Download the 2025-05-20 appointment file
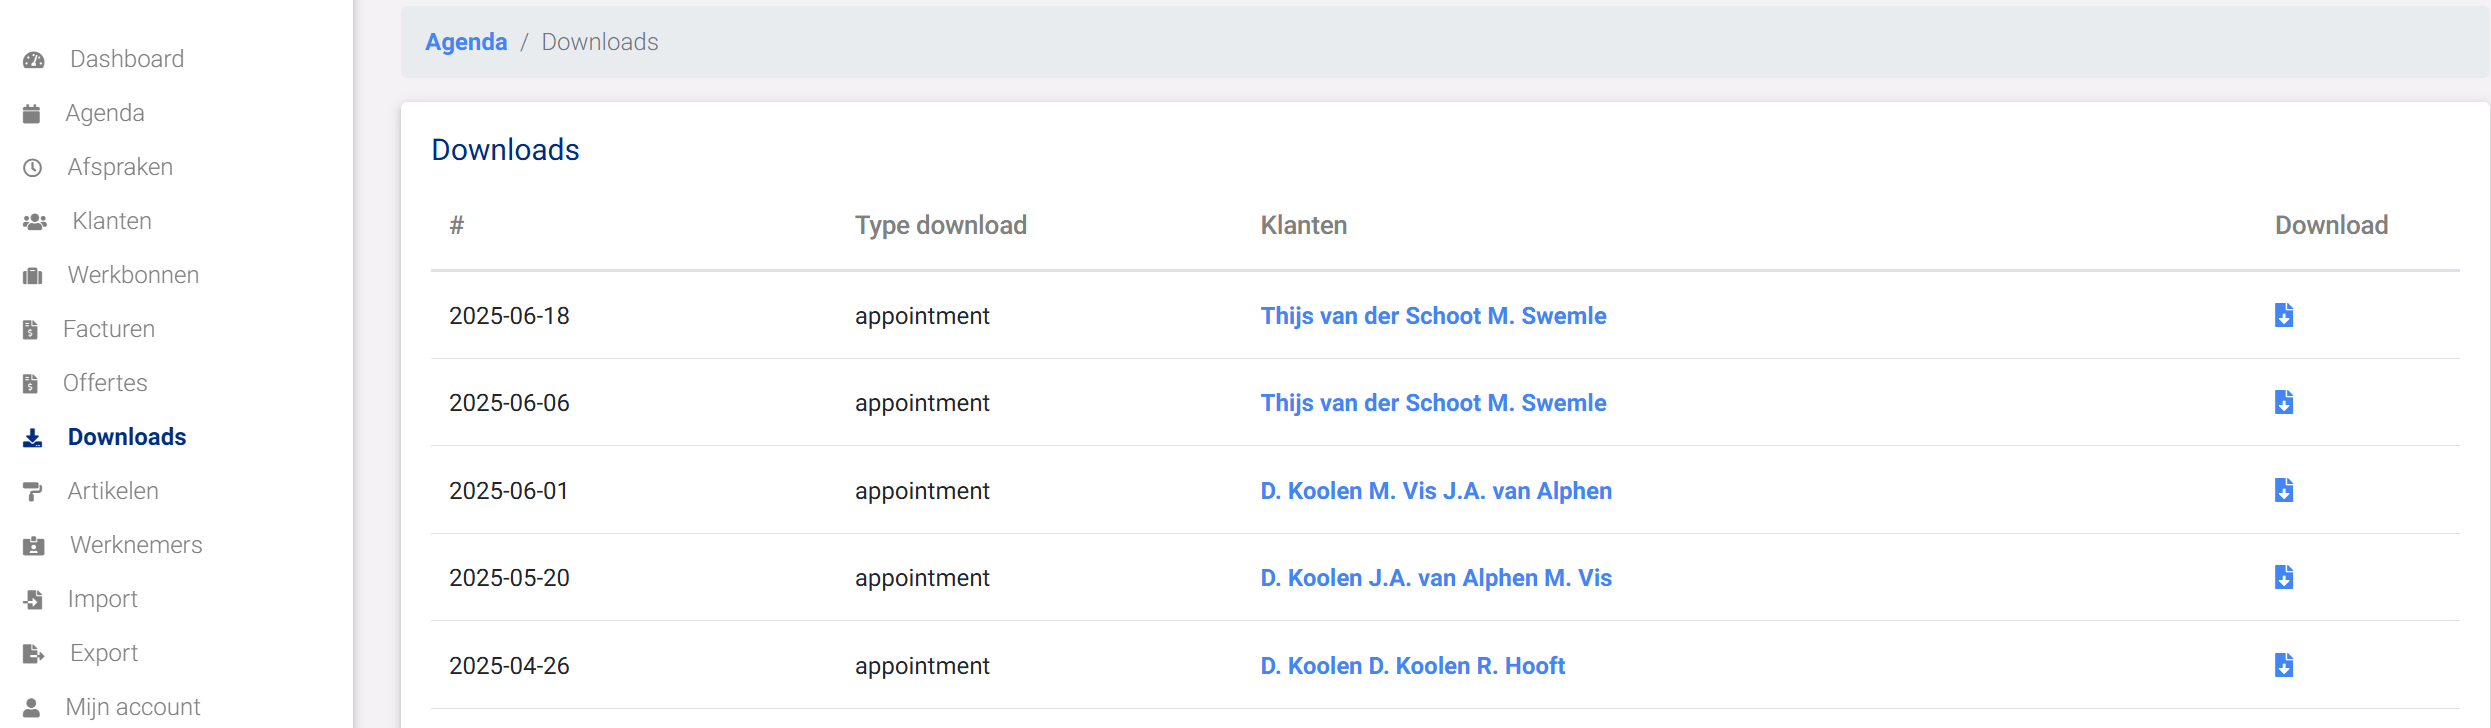The height and width of the screenshot is (728, 2491). (2284, 577)
